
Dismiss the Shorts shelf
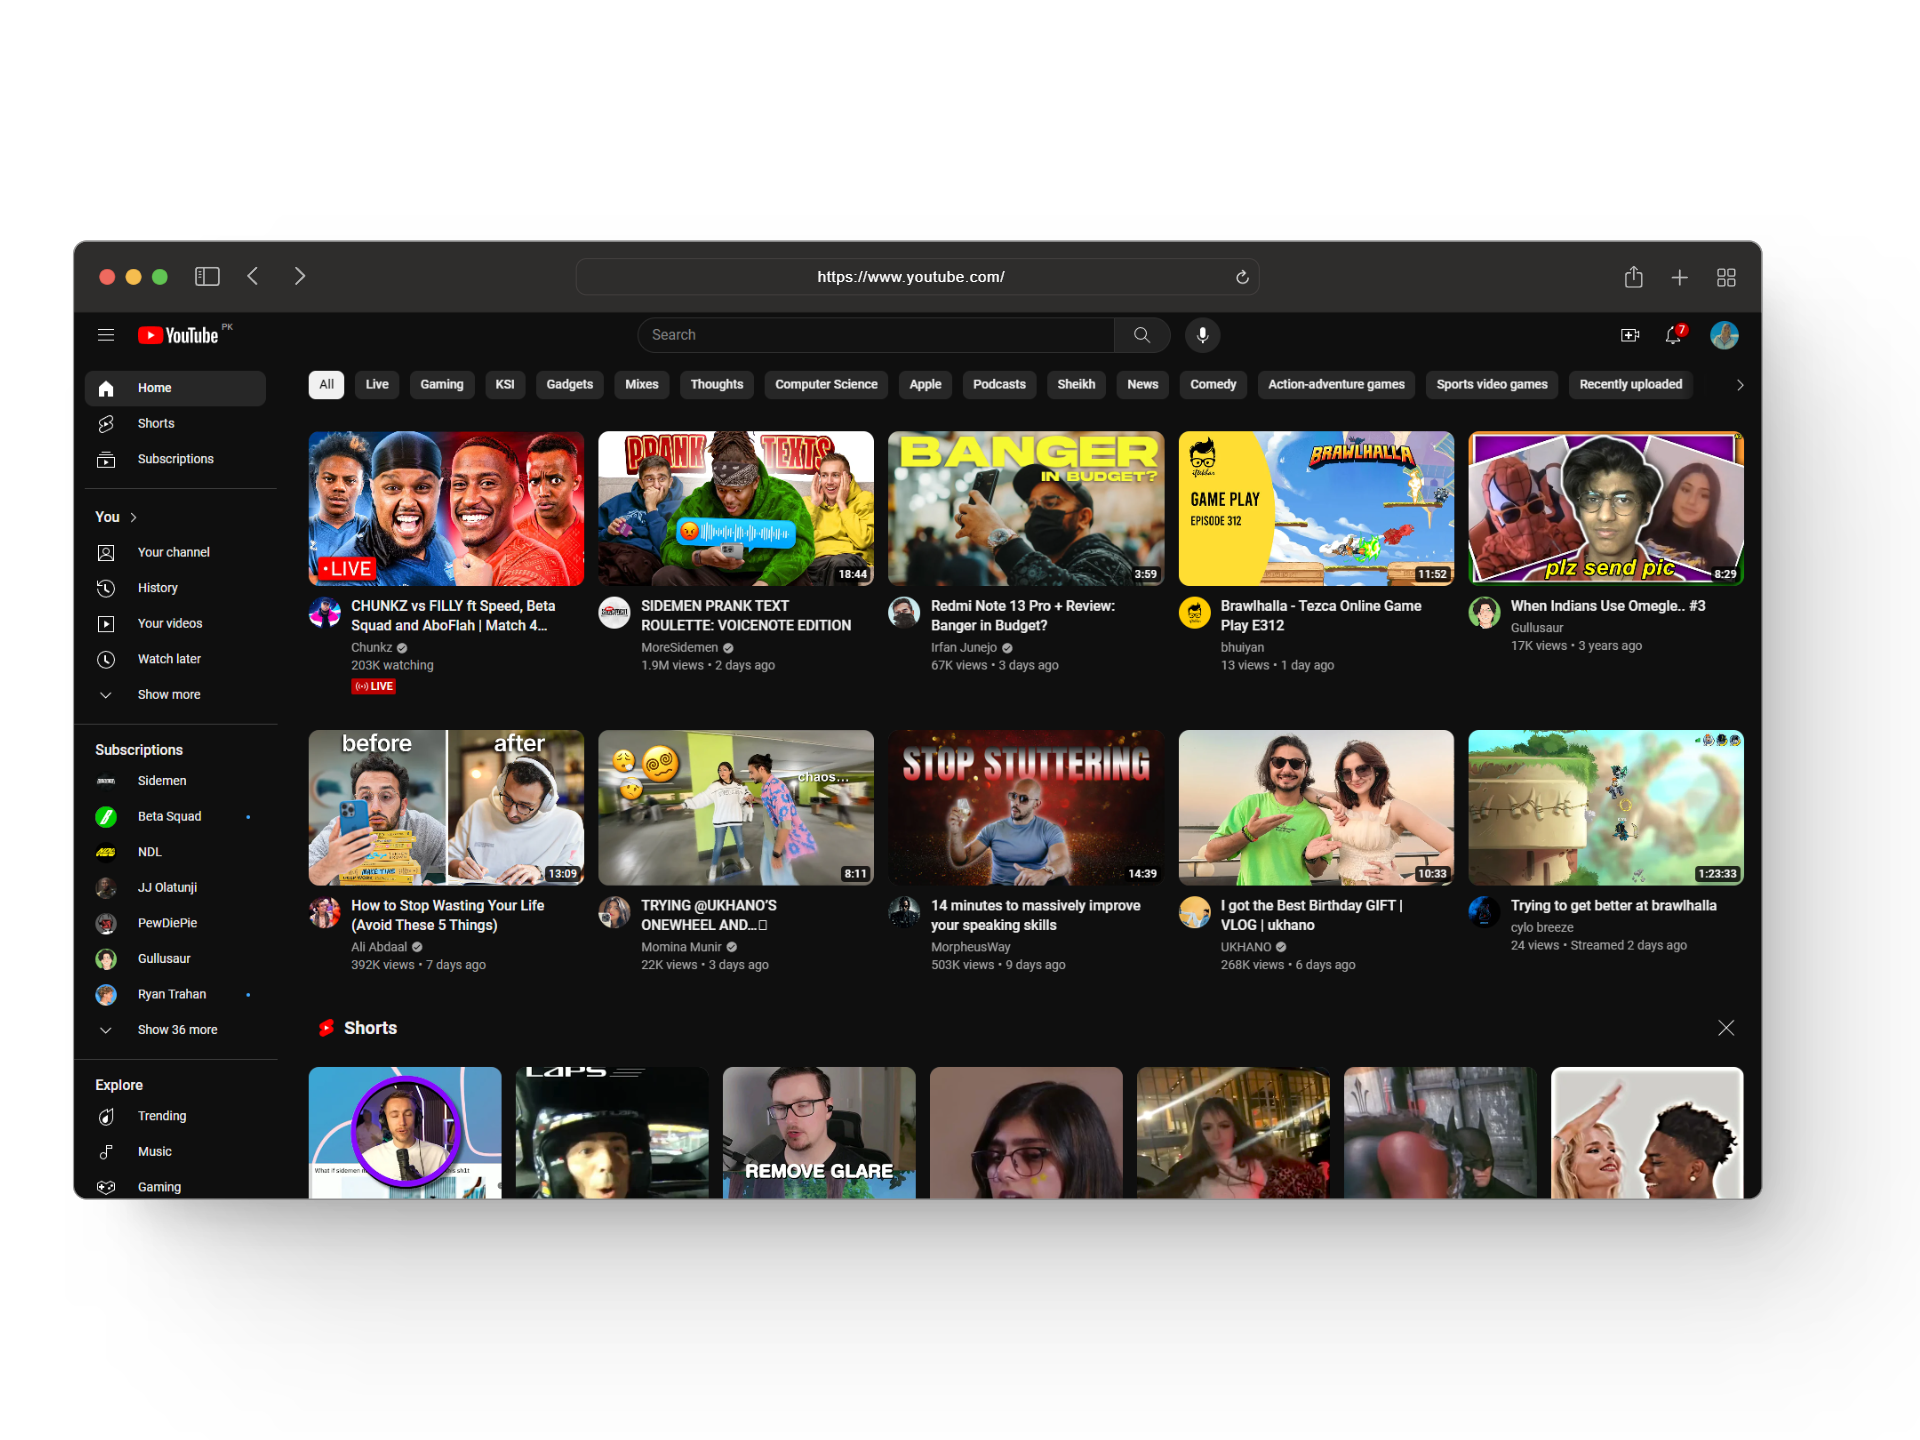[x=1725, y=1028]
